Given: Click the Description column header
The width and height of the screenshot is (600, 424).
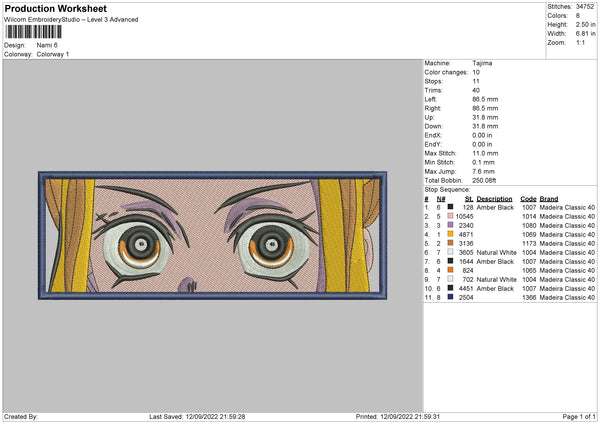Looking at the screenshot, I should [494, 198].
